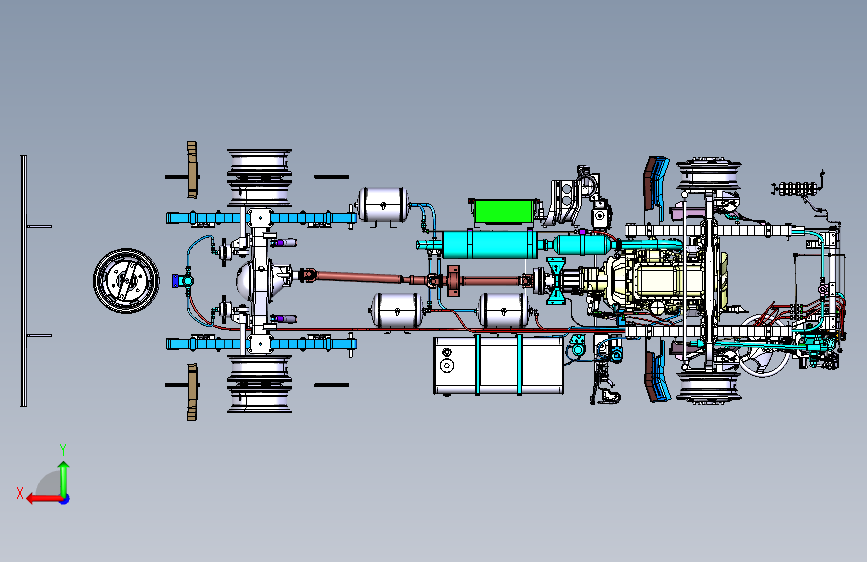
Task: Select the spare wheel at chassis rear
Action: [126, 280]
